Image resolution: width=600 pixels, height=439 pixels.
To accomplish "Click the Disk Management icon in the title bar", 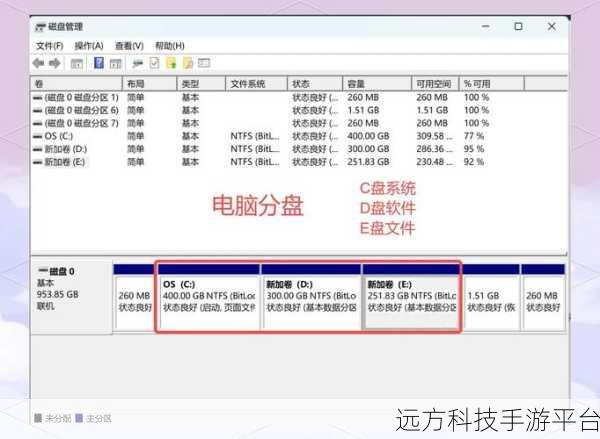I will 40,27.
